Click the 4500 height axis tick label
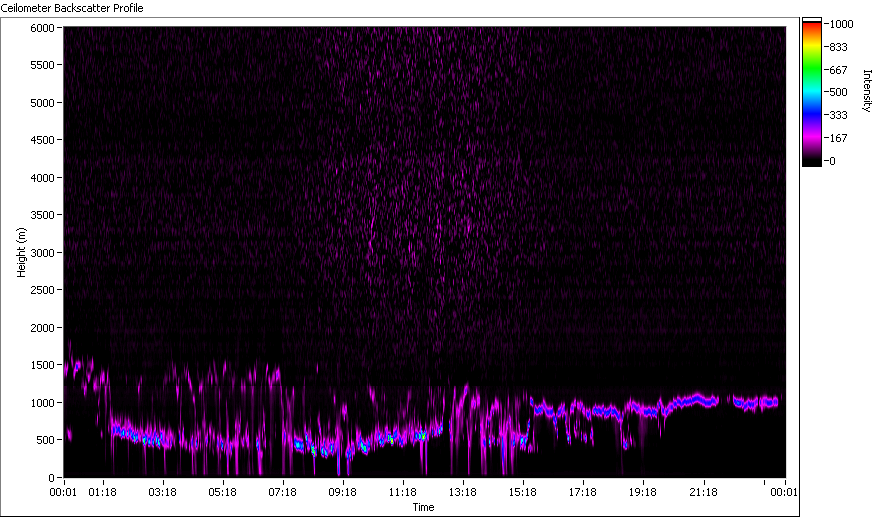The width and height of the screenshot is (876, 517). (x=42, y=140)
